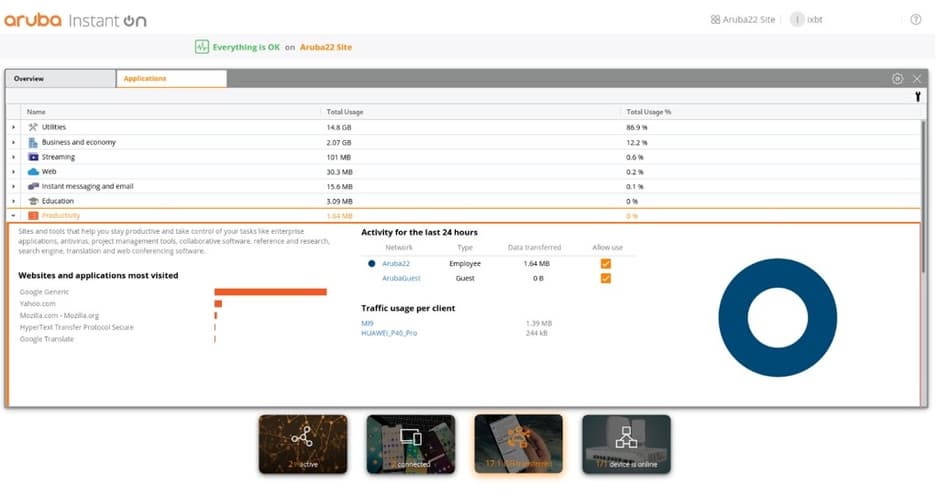The height and width of the screenshot is (496, 937).
Task: Uncheck Allow use for Aruba22 network
Action: (x=605, y=264)
